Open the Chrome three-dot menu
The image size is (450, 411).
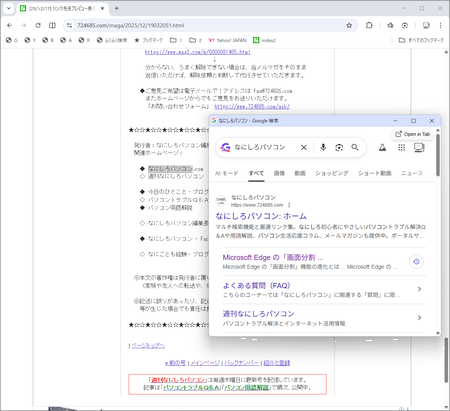(440, 25)
